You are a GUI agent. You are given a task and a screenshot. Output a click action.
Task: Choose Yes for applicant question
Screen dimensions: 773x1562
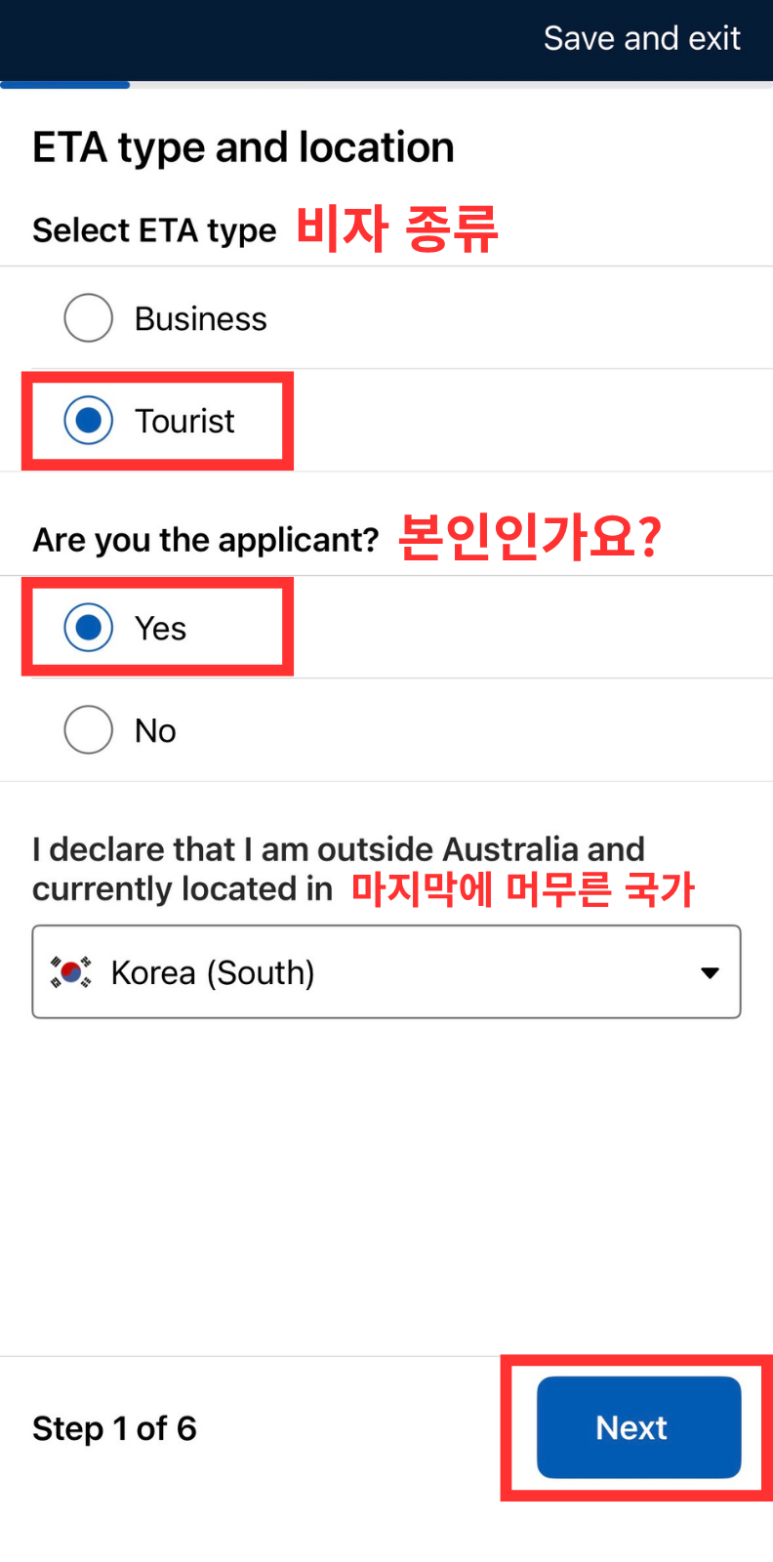88,628
